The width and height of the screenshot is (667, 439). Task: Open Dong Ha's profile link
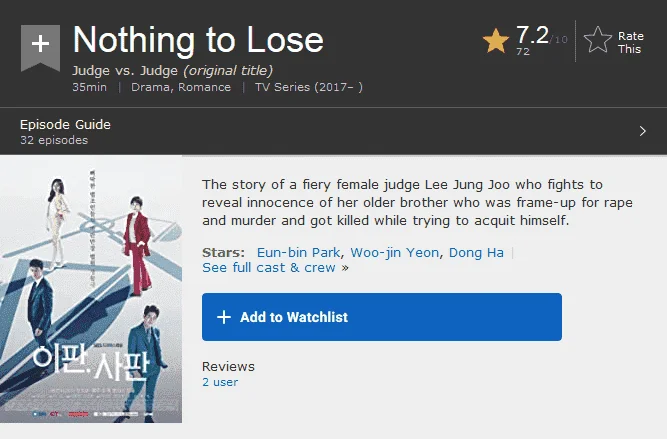point(476,252)
